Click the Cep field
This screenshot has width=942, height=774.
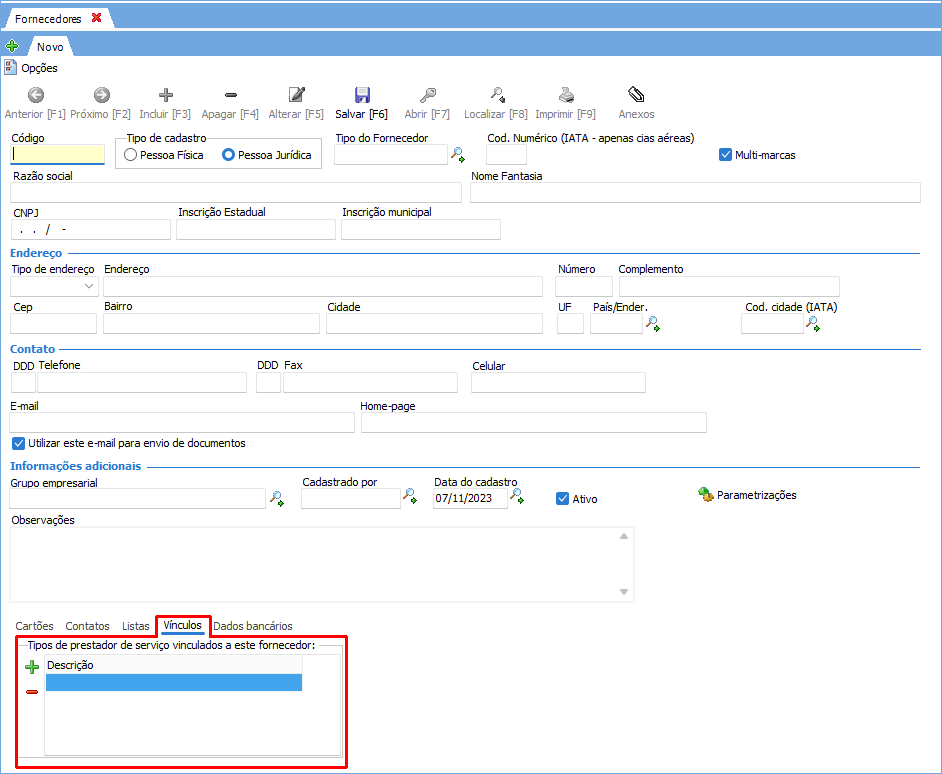tap(53, 323)
